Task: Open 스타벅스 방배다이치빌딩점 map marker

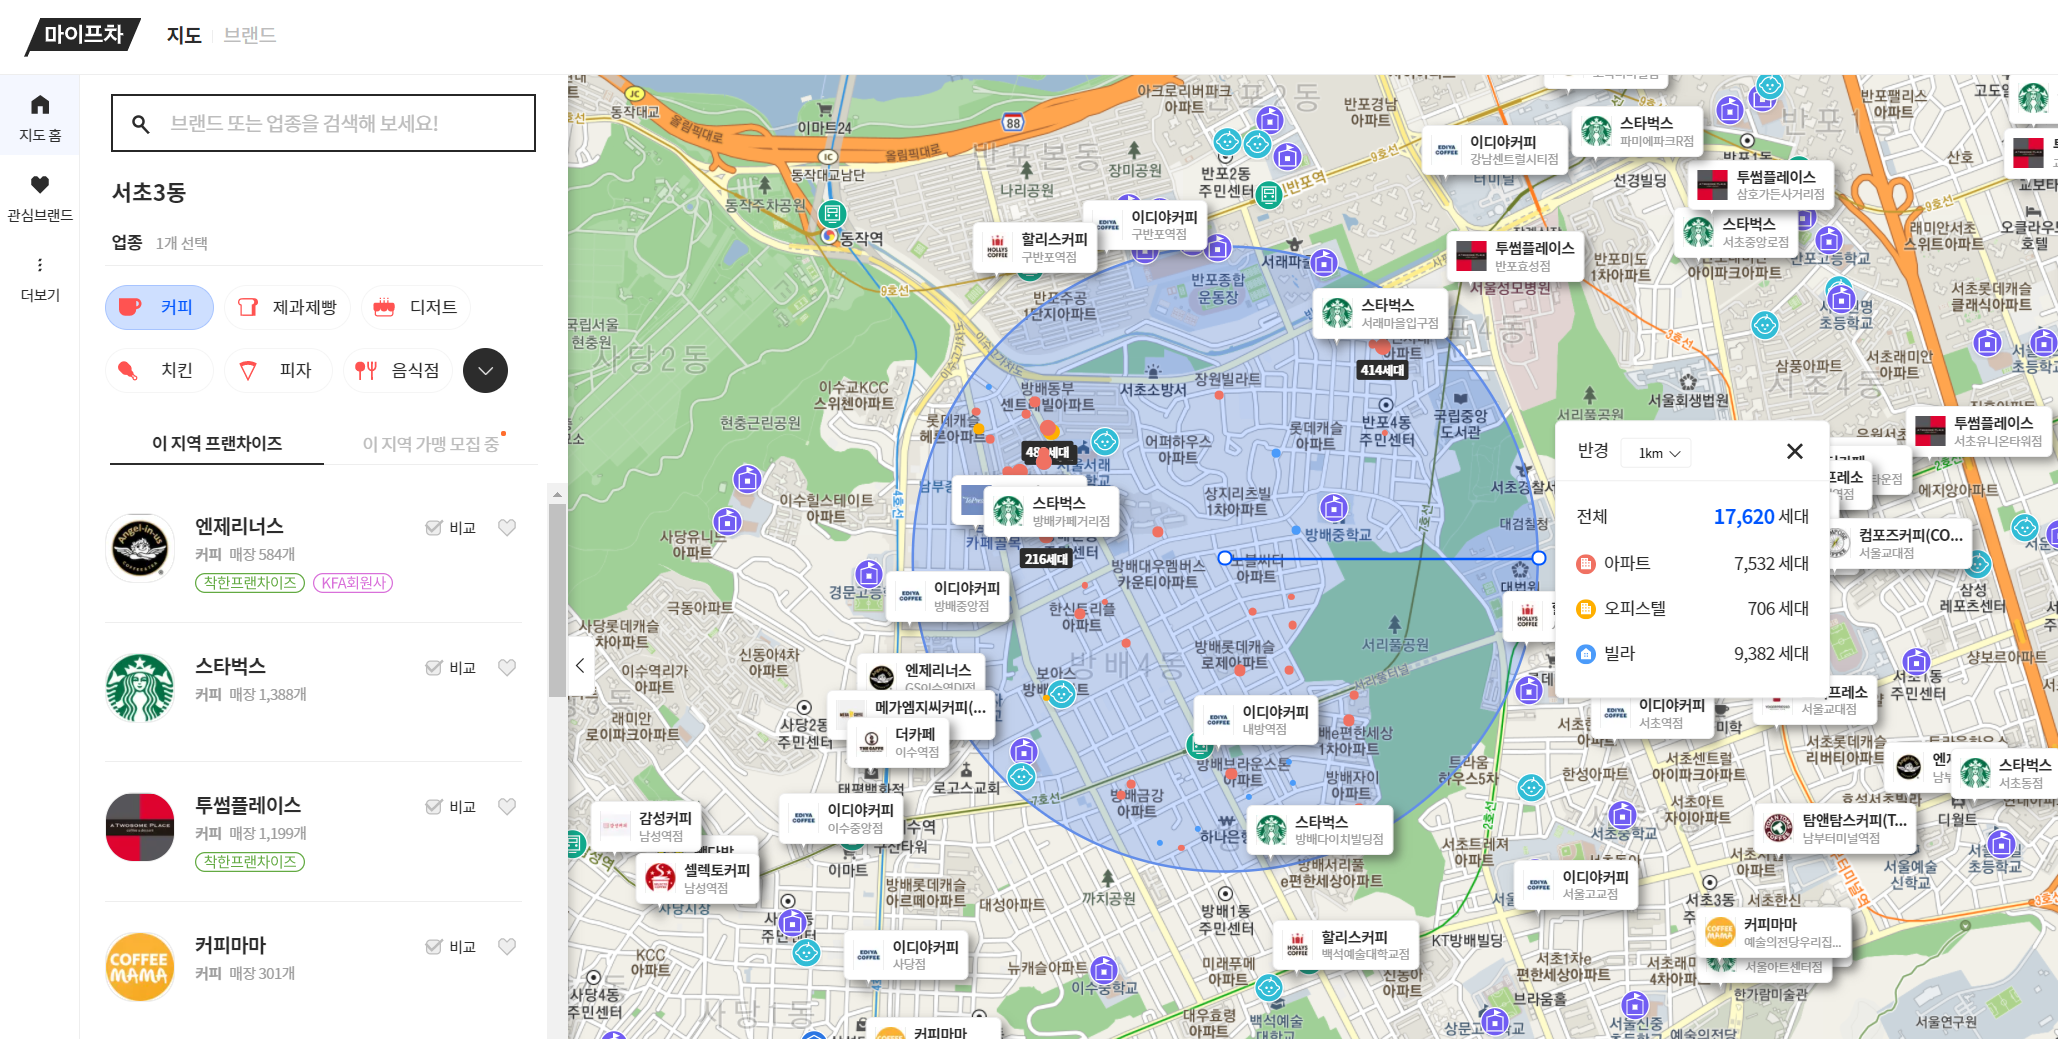Action: pos(1321,830)
